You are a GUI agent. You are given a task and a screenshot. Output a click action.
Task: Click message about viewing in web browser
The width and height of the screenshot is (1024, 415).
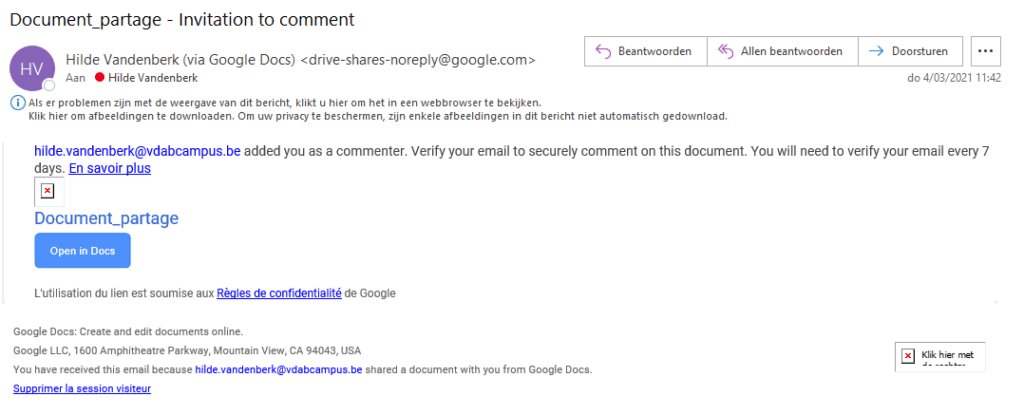[285, 103]
